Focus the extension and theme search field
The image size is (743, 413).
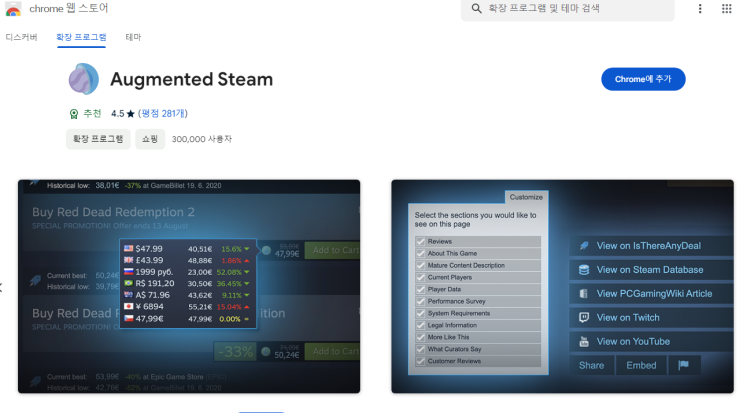568,9
